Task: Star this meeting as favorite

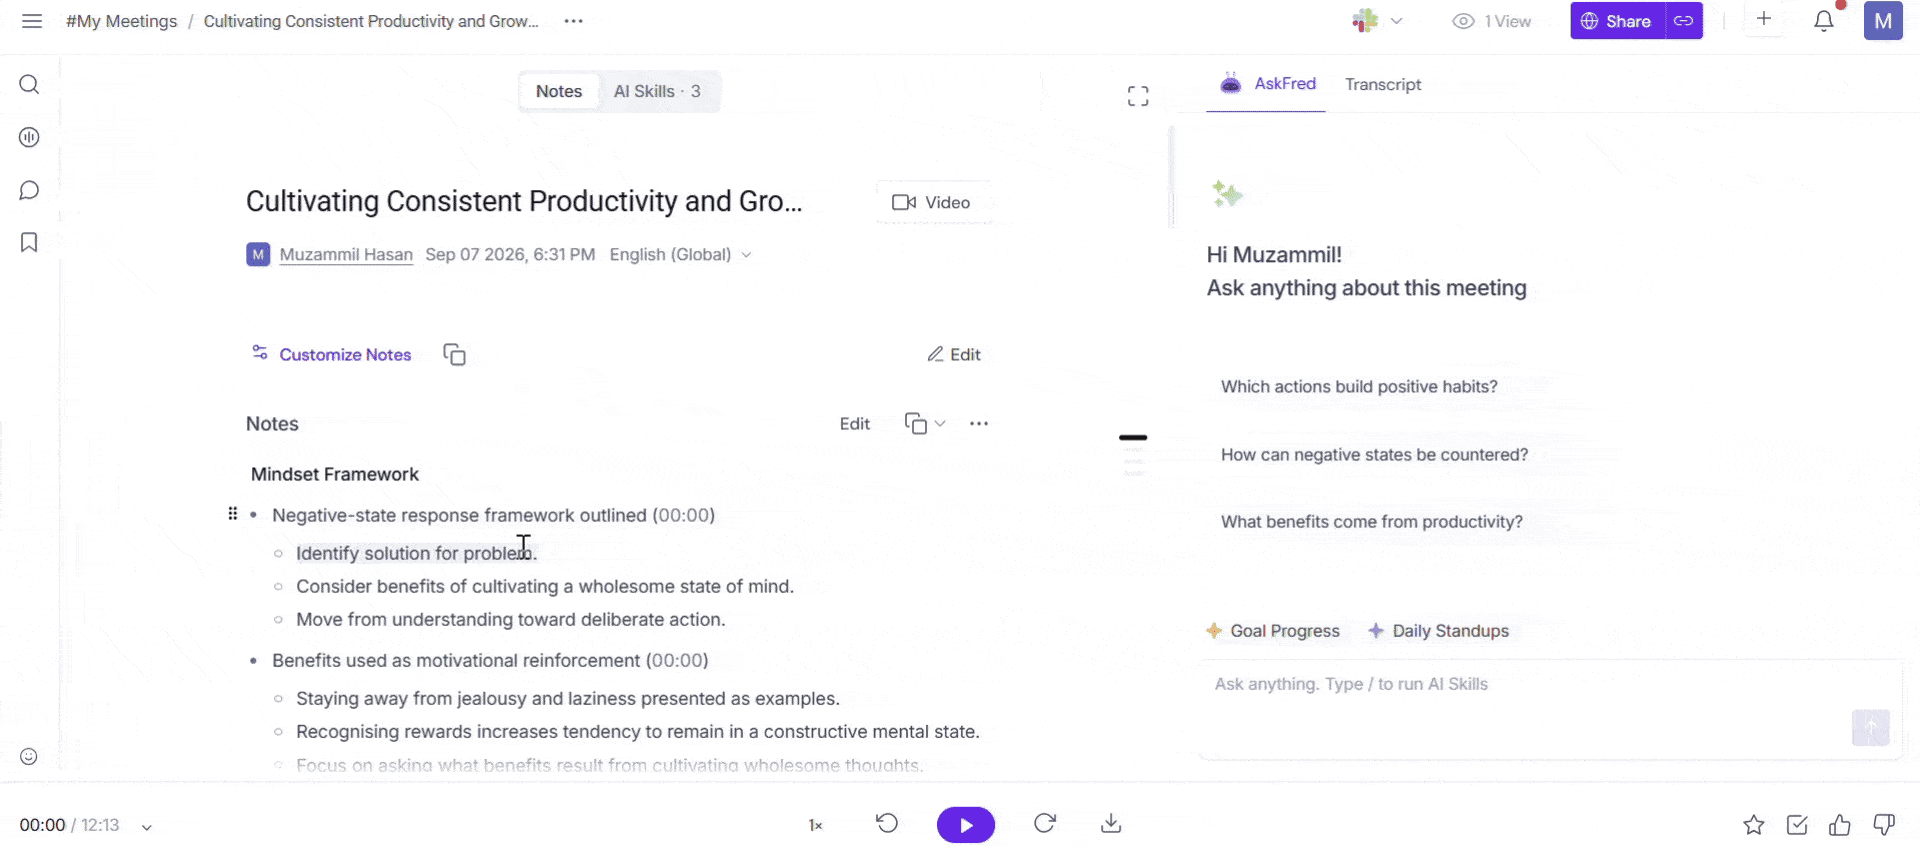Action: coord(1753,825)
